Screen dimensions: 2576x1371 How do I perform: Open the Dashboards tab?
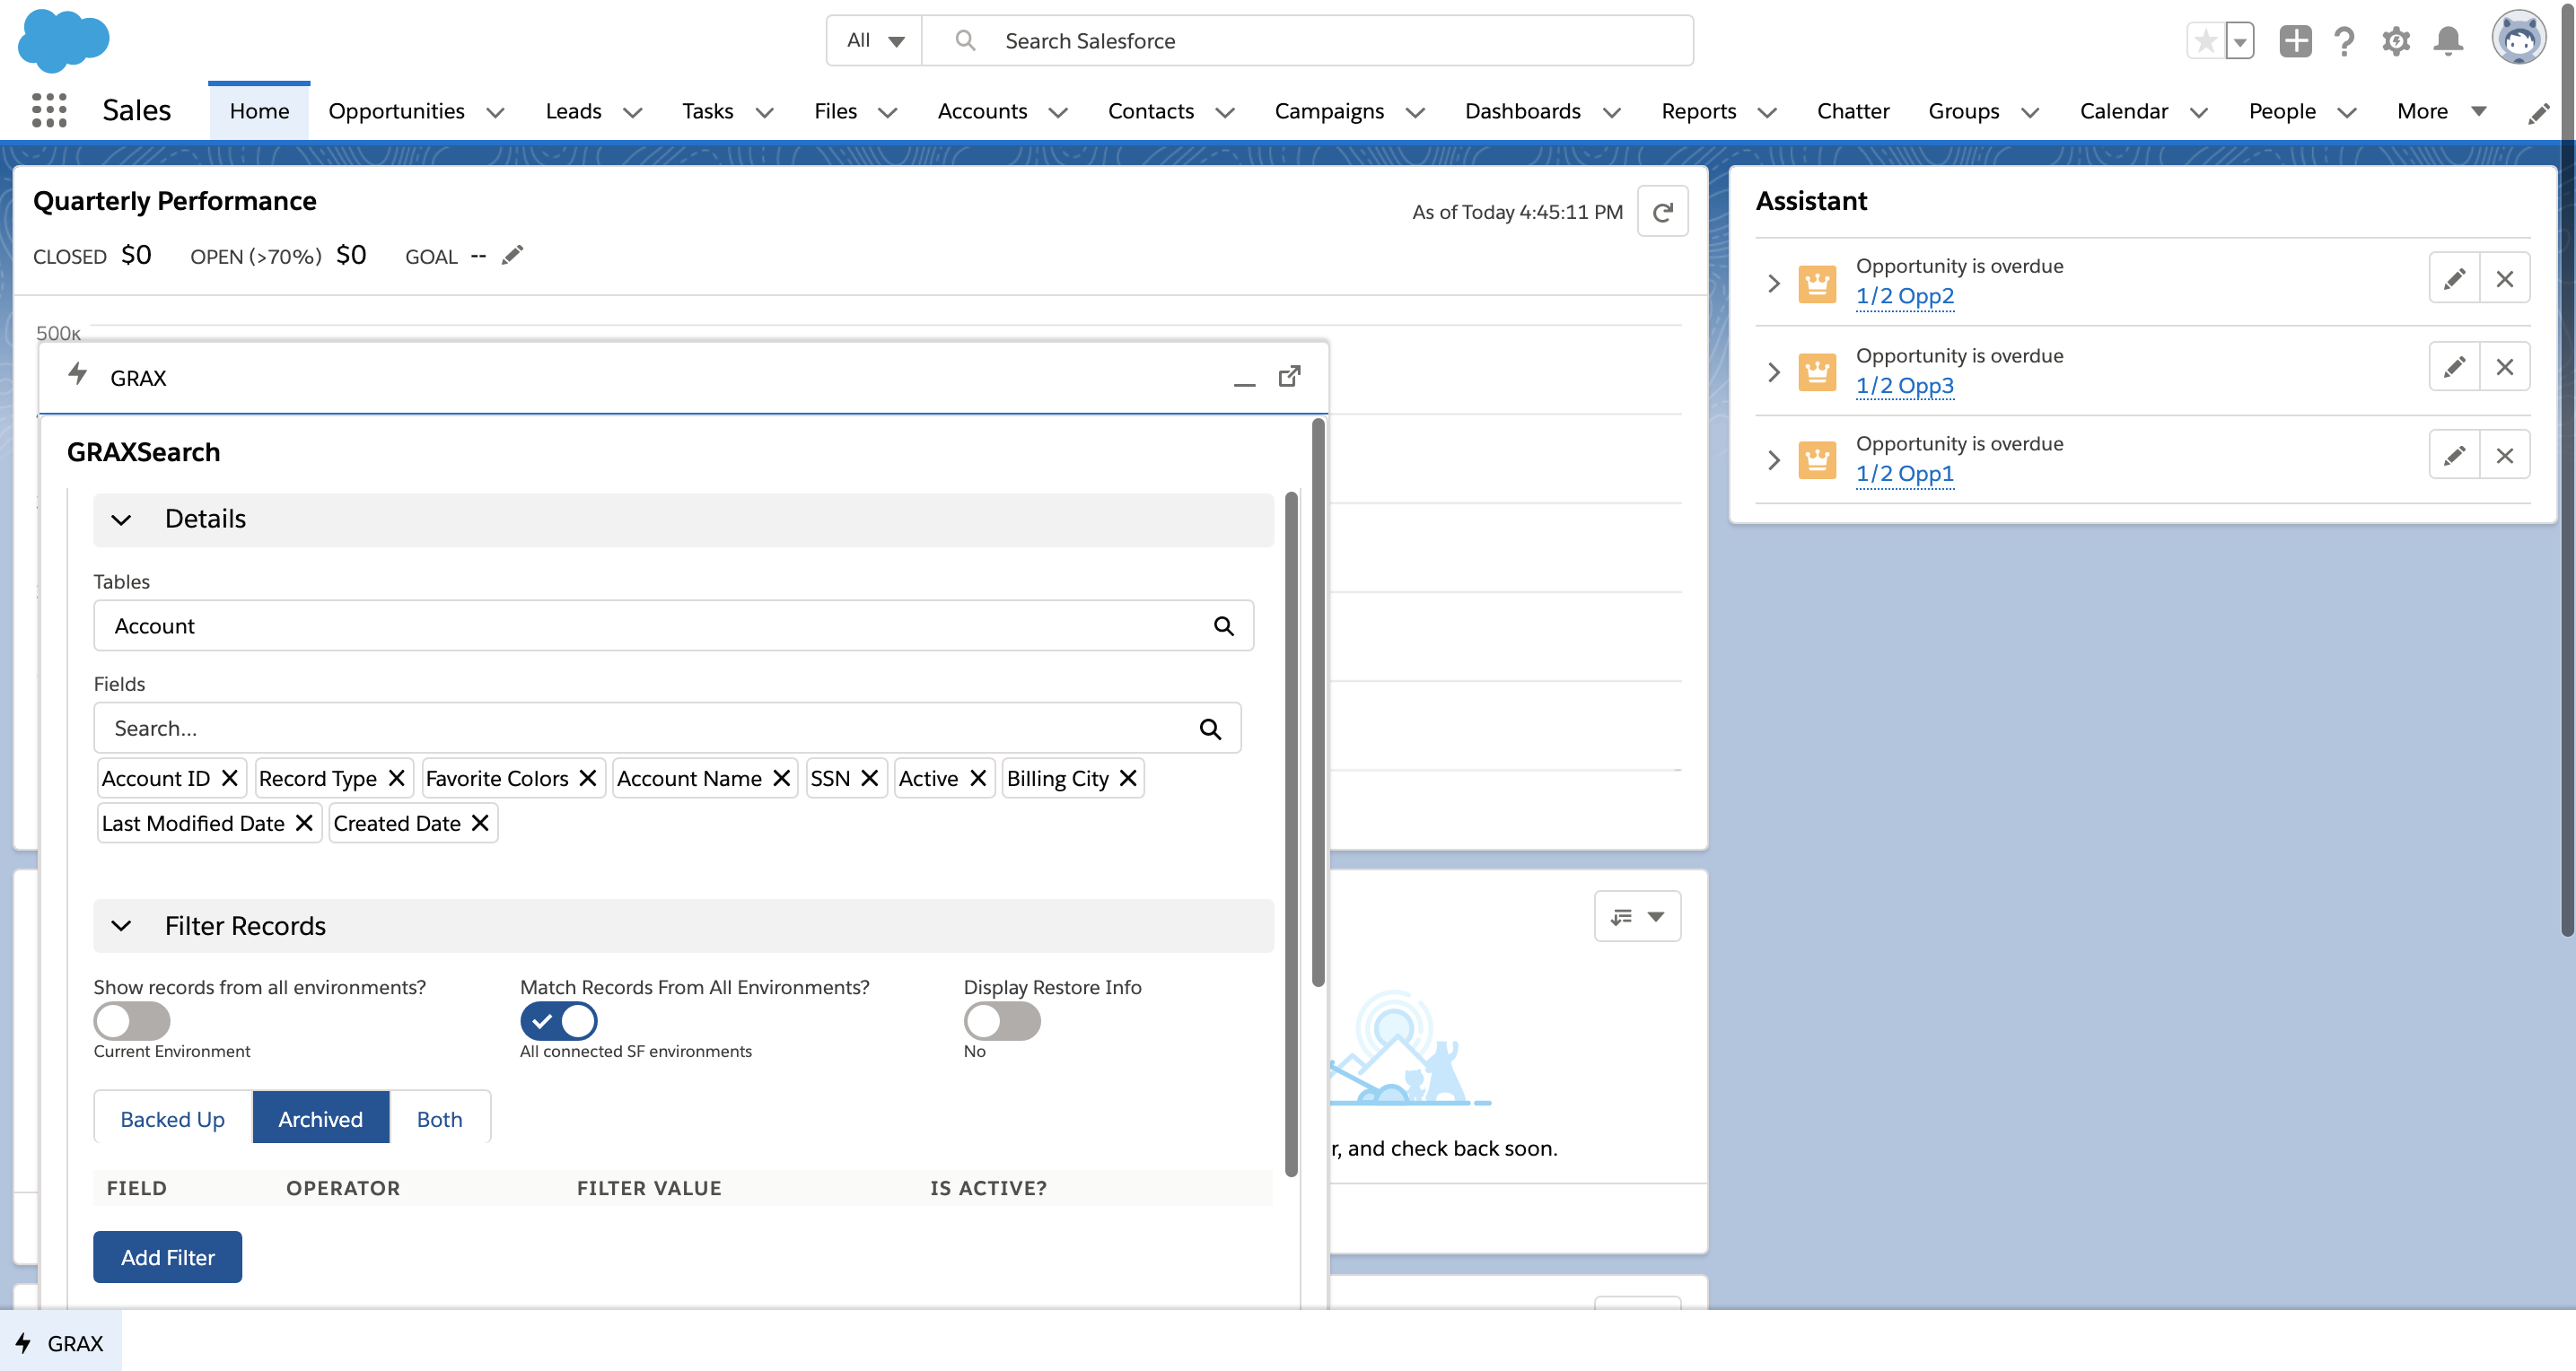1522,111
